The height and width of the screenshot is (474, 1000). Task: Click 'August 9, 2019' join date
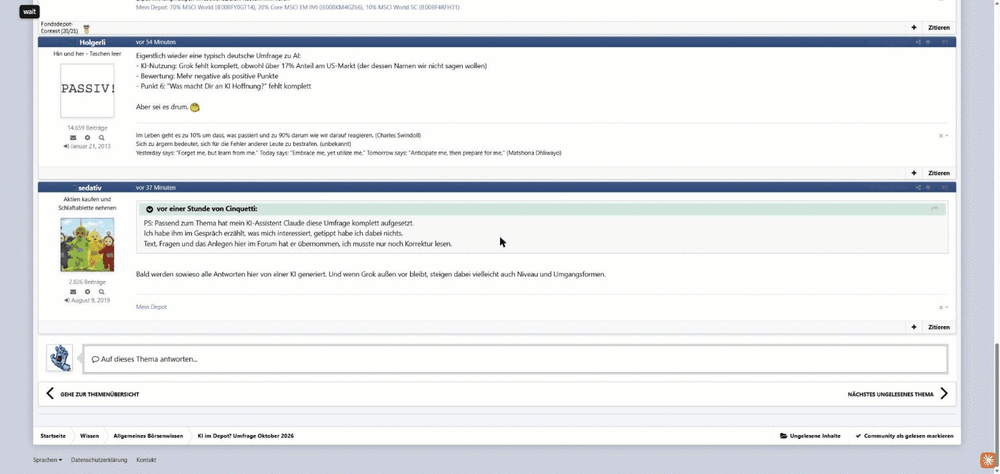(90, 300)
